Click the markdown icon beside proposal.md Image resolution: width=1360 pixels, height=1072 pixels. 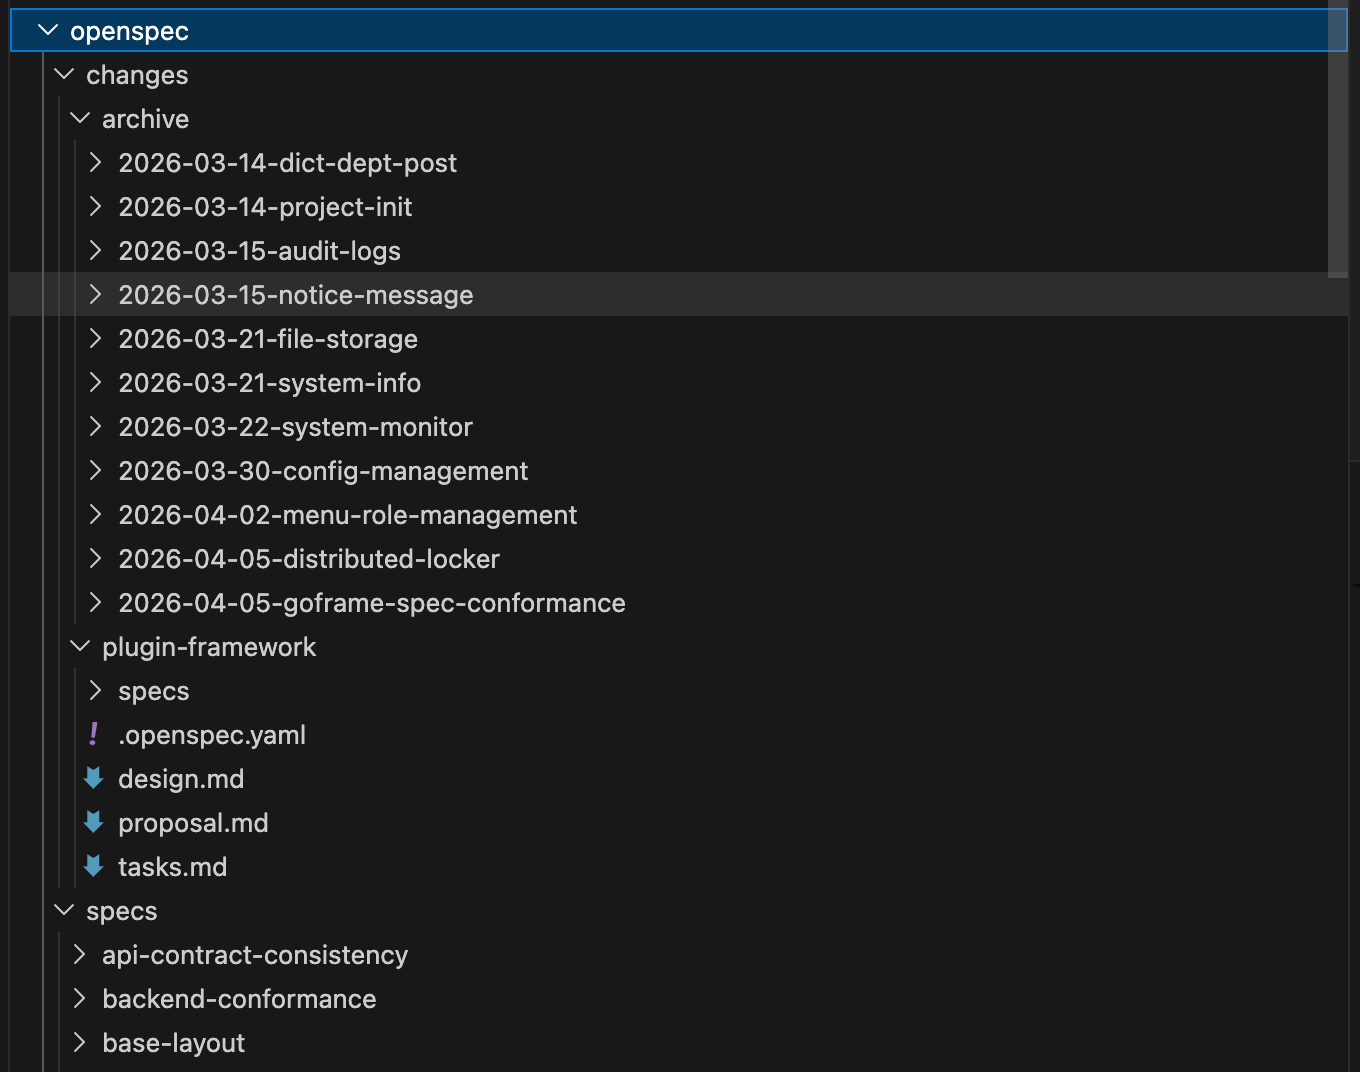(x=94, y=822)
